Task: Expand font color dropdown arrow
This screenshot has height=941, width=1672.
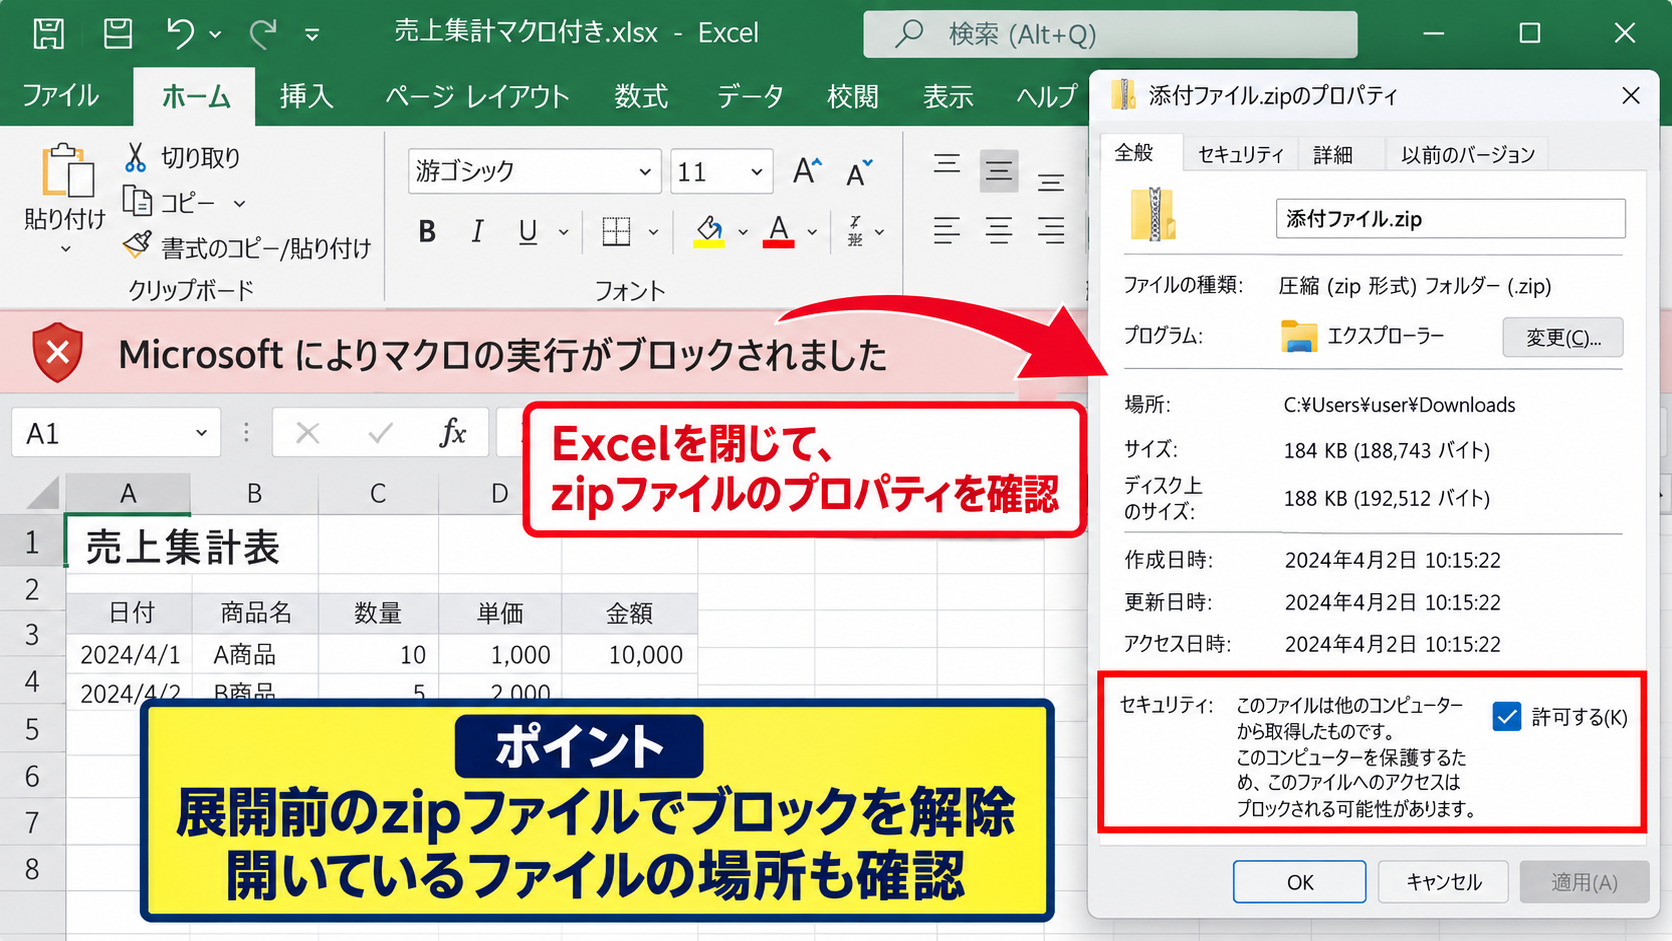Action: coord(812,232)
